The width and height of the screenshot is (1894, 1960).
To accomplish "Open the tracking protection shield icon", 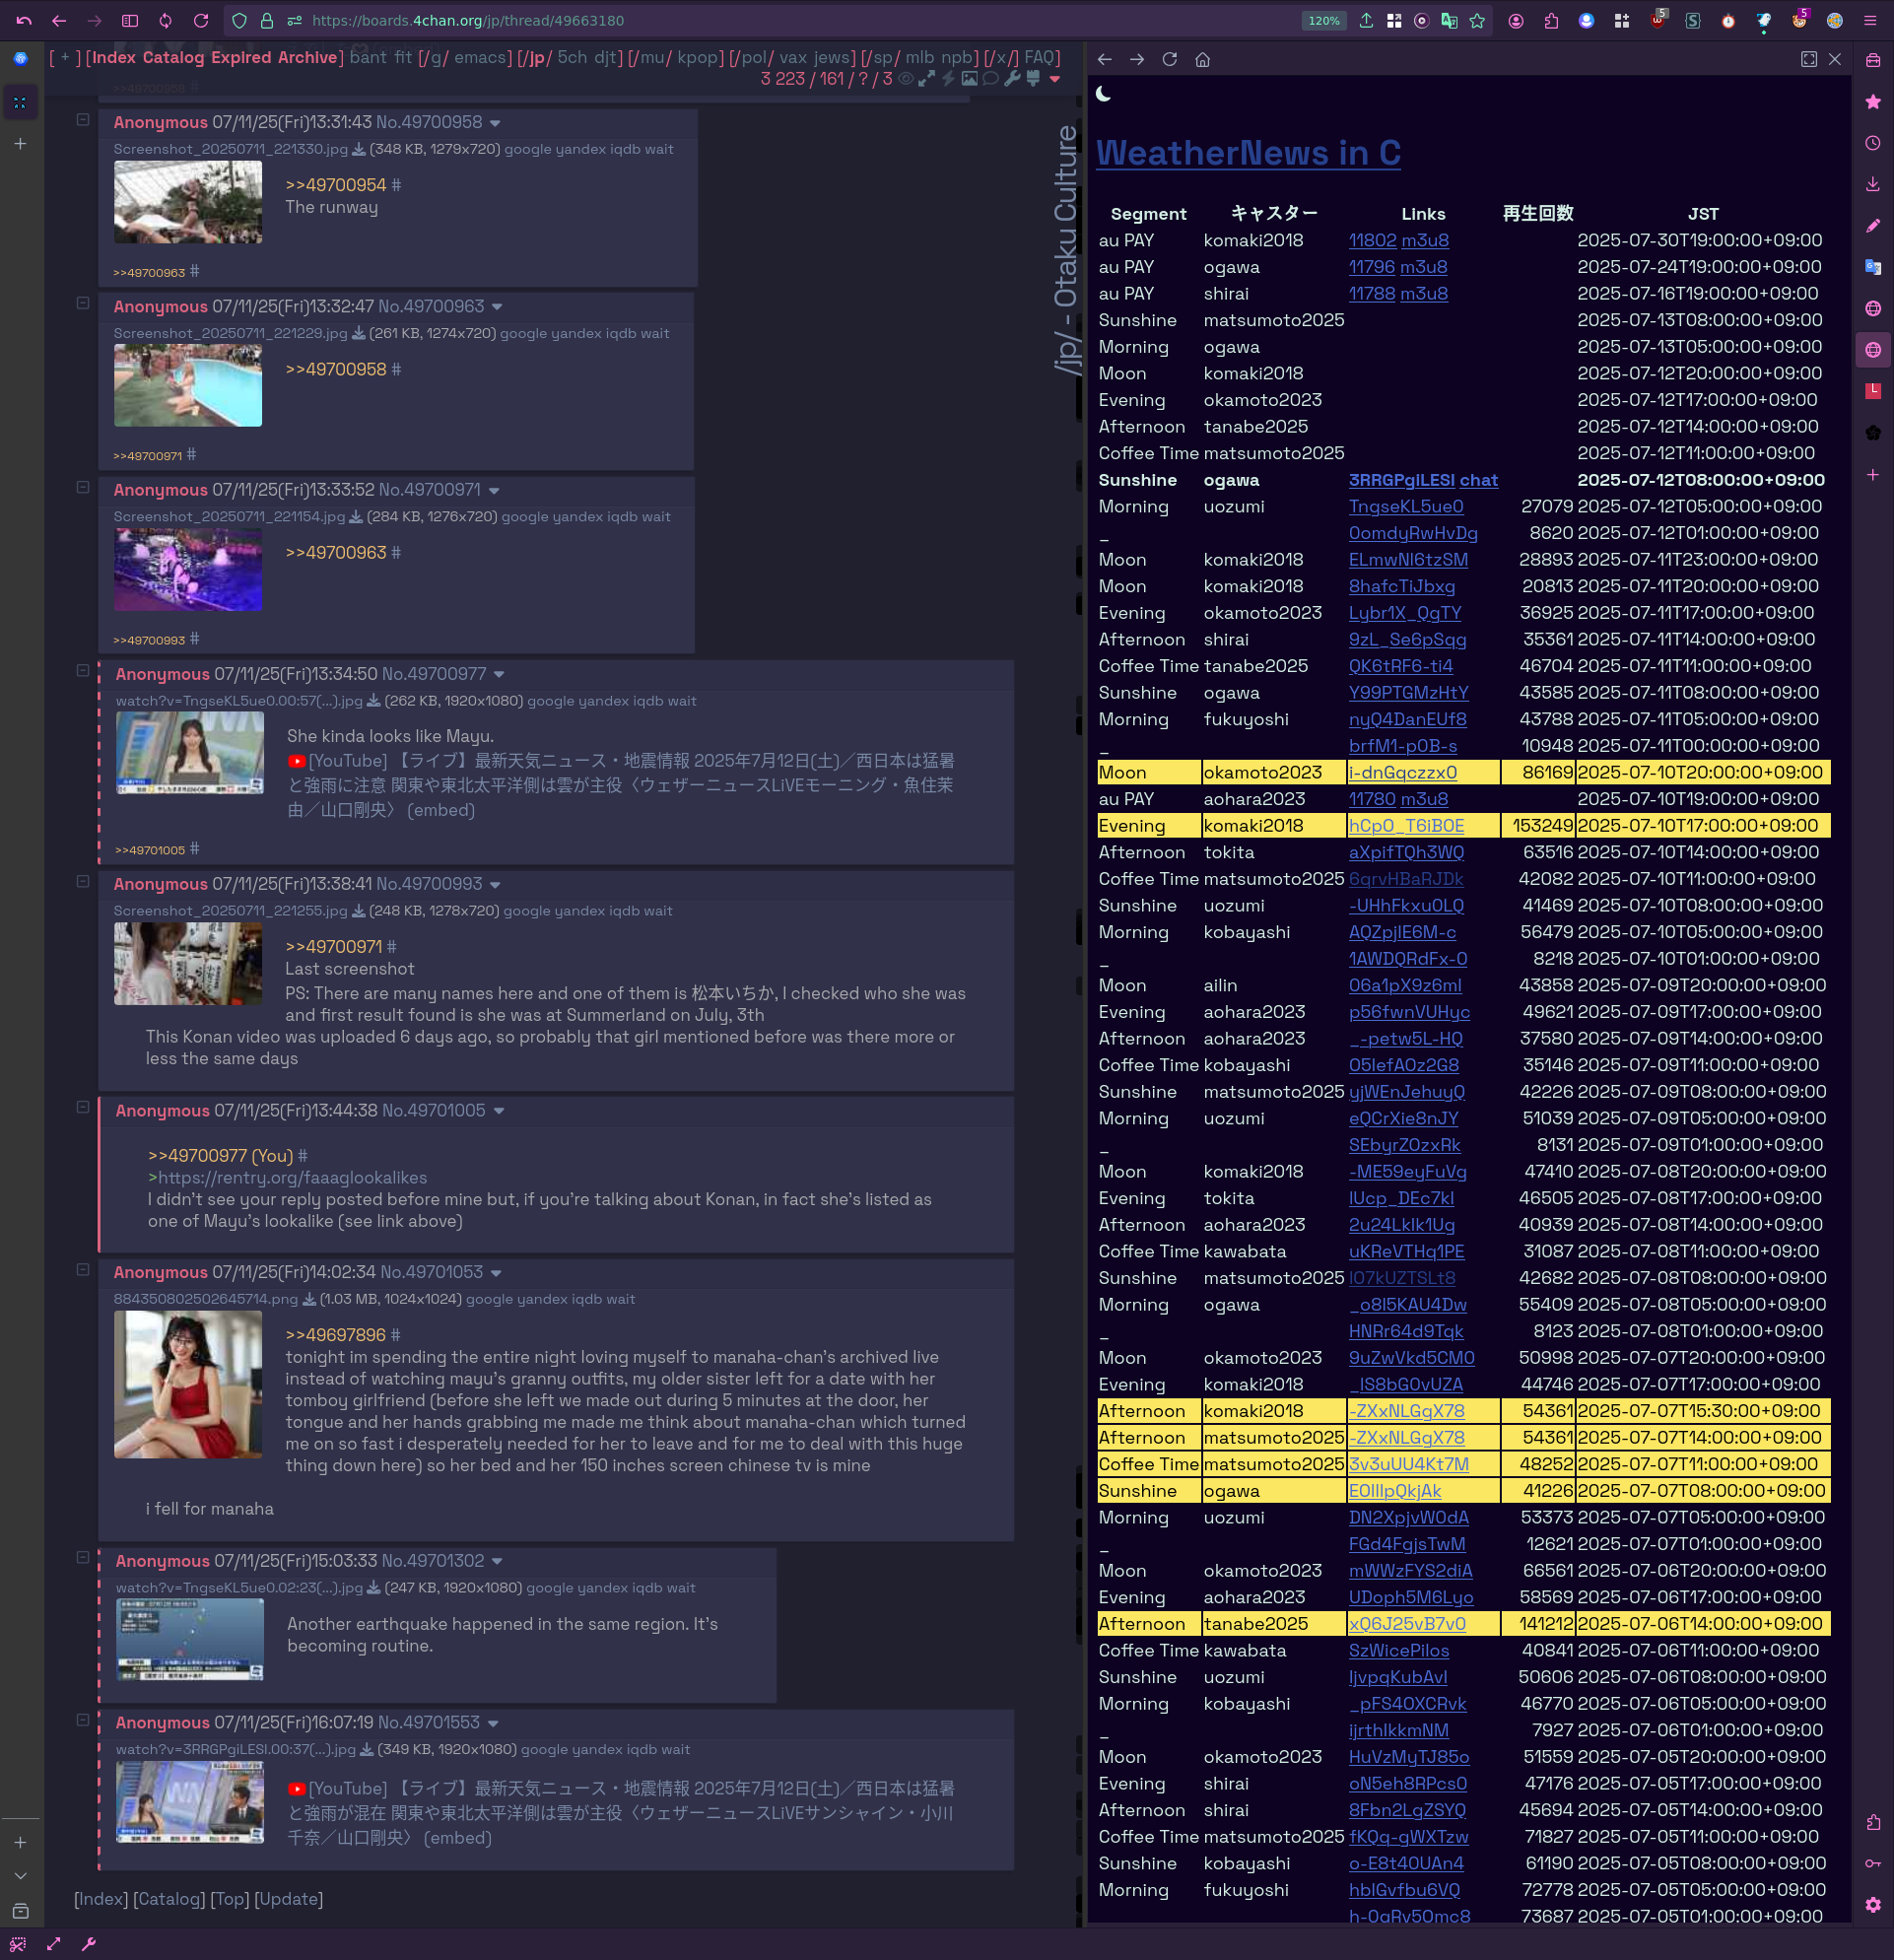I will pos(239,20).
